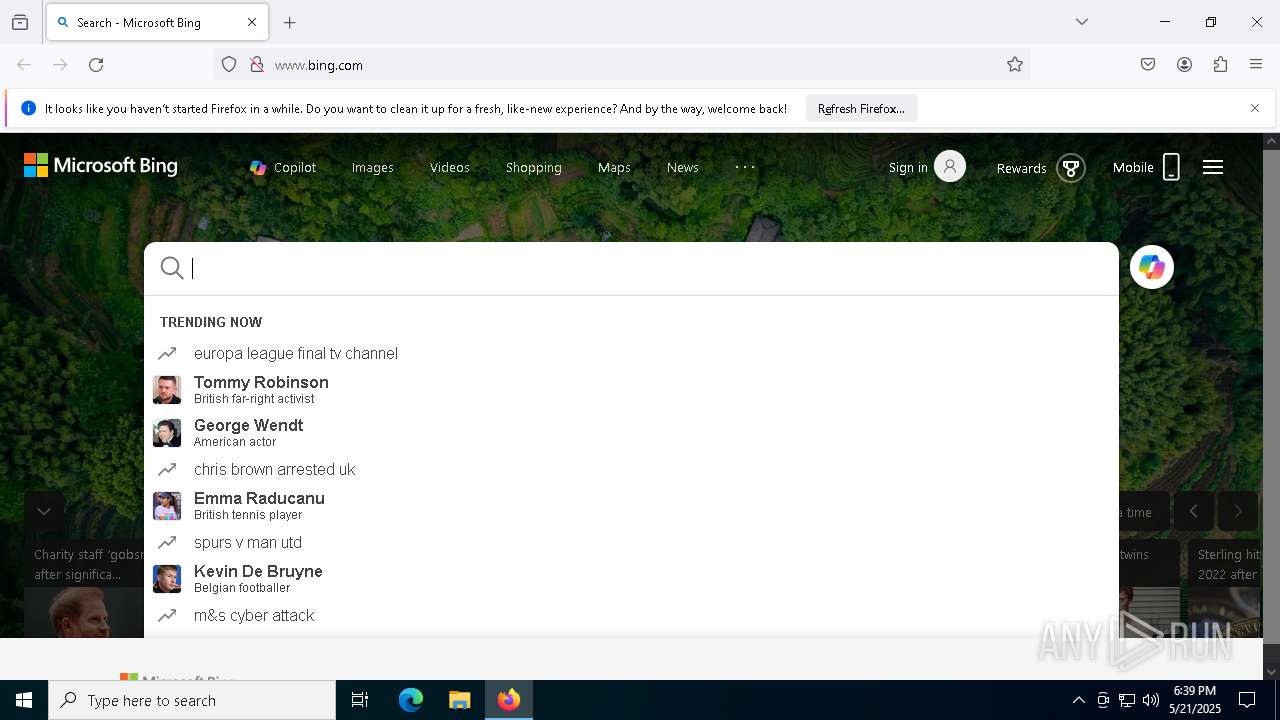
Task: Select the Tommy Robinson suggestion
Action: (631, 389)
